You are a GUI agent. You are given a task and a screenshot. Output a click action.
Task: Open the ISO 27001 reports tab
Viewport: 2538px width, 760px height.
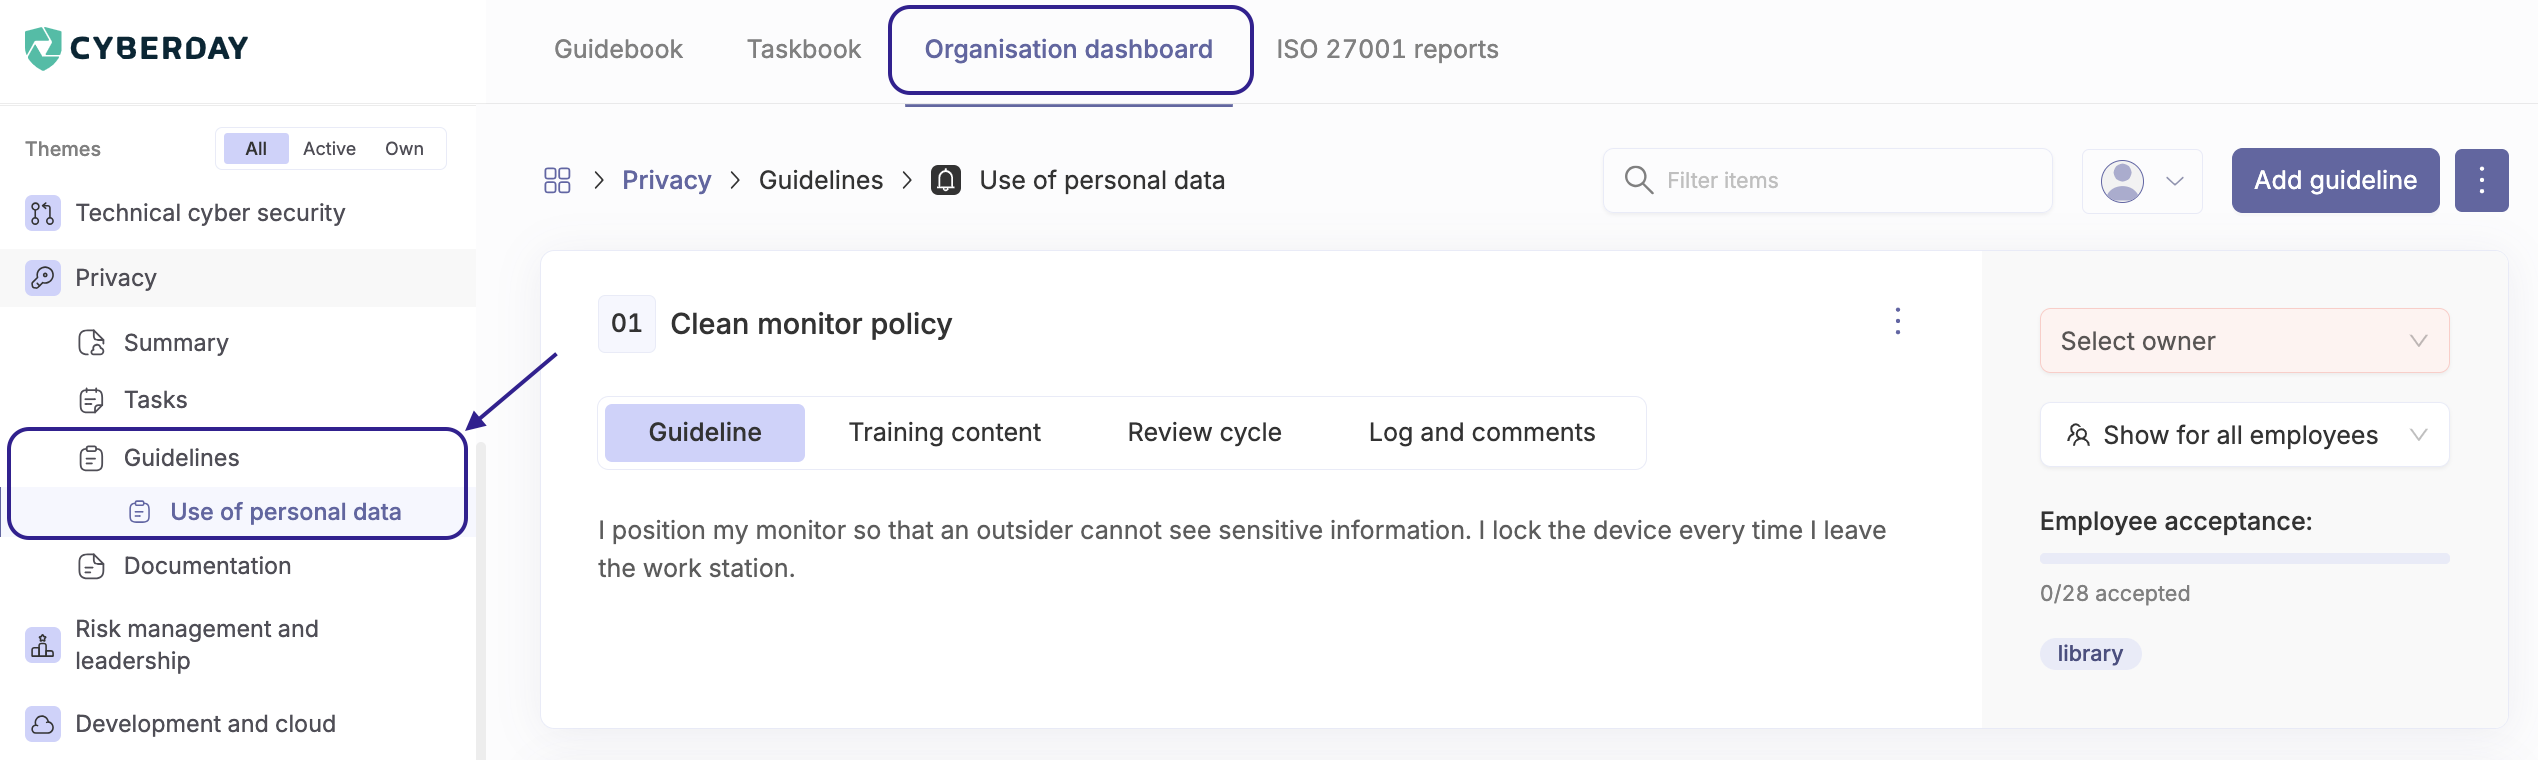[1387, 49]
